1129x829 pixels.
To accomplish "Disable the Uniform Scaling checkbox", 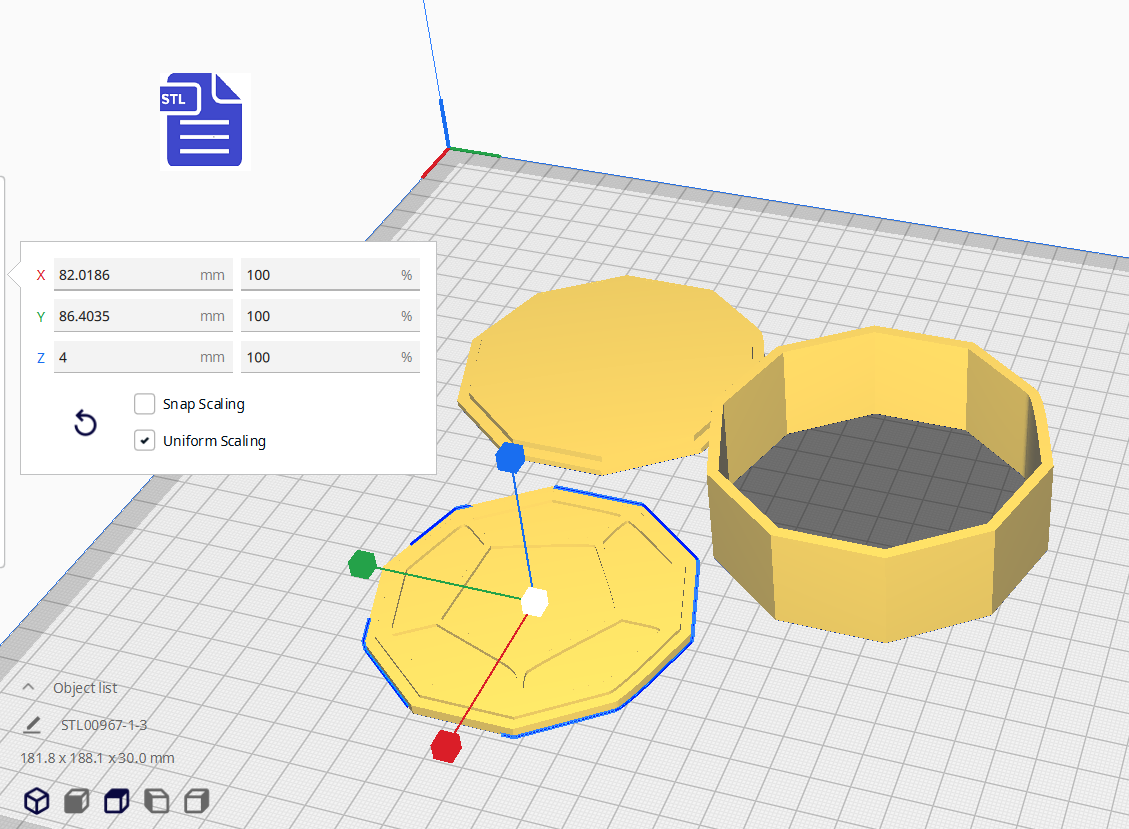I will 145,440.
